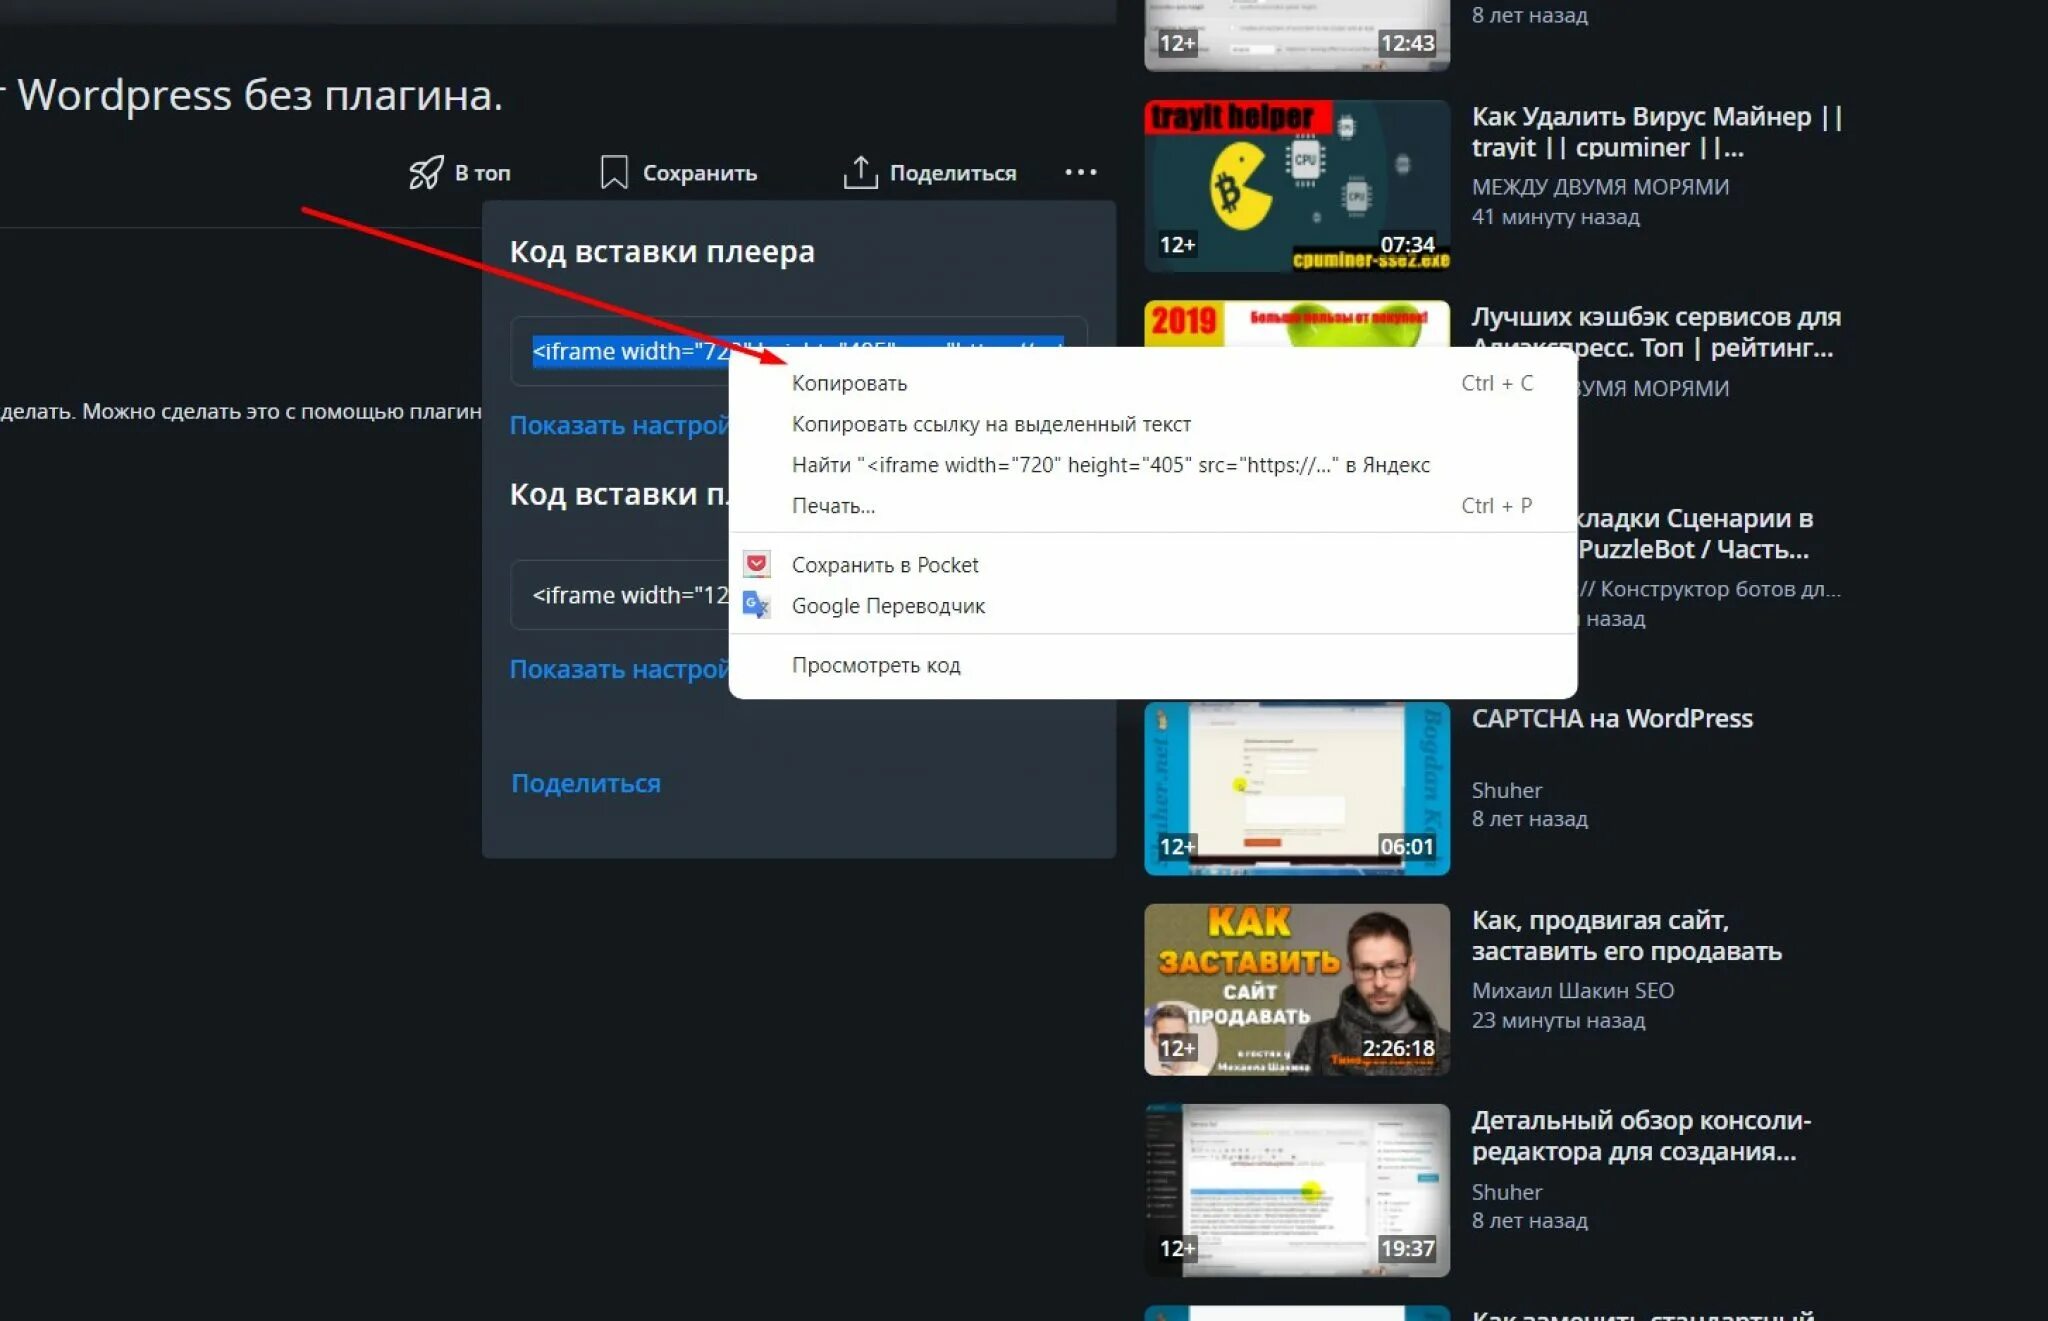Click the blue 'Поделиться' link in panel
The width and height of the screenshot is (2048, 1321).
pyautogui.click(x=586, y=783)
